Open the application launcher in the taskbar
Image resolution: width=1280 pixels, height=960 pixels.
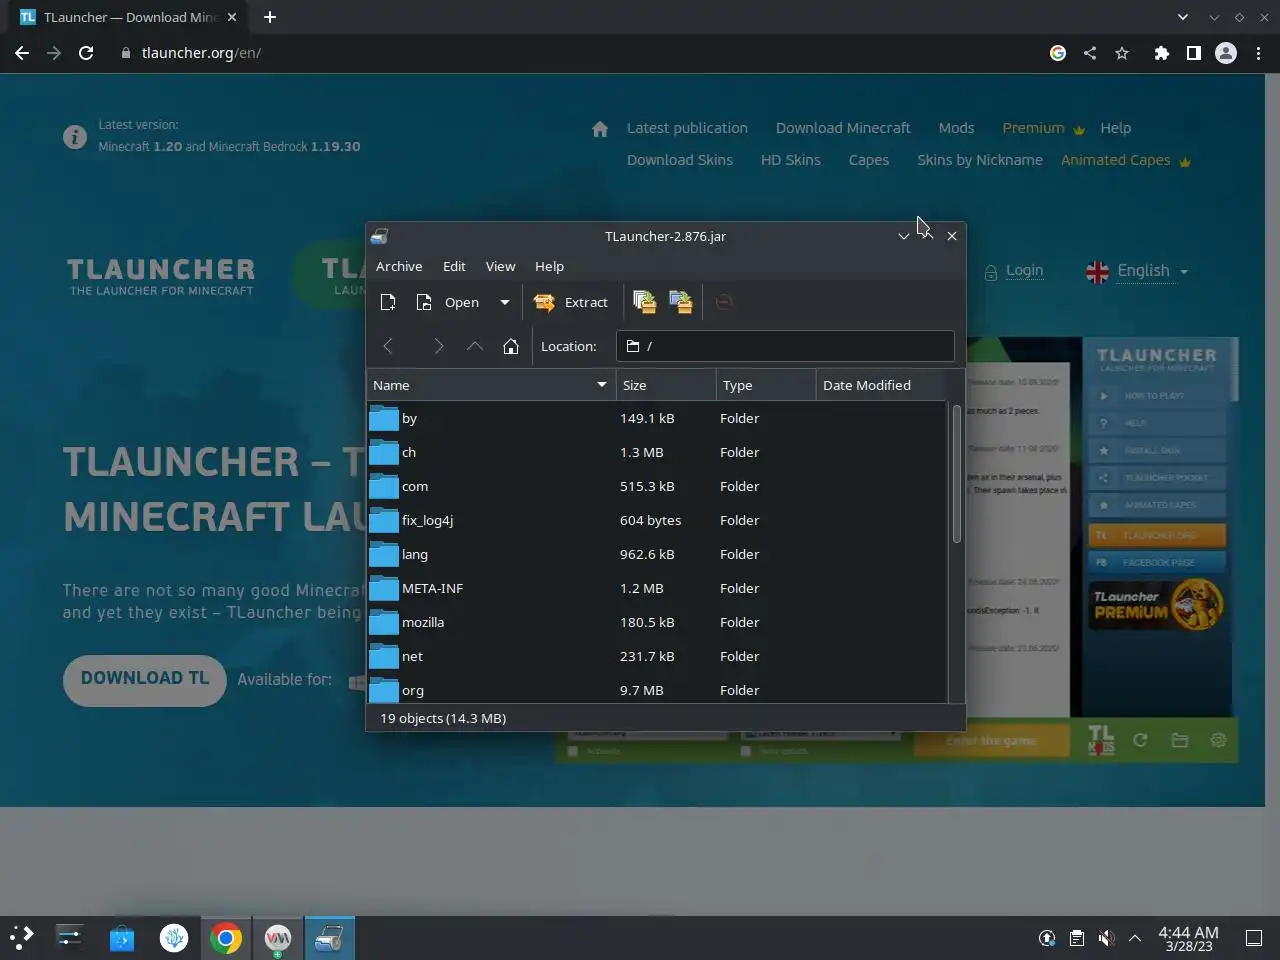coord(22,937)
